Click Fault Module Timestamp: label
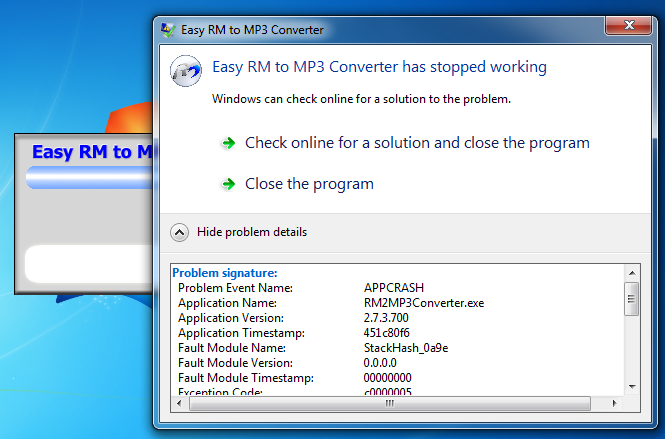The height and width of the screenshot is (439, 665). pyautogui.click(x=246, y=377)
